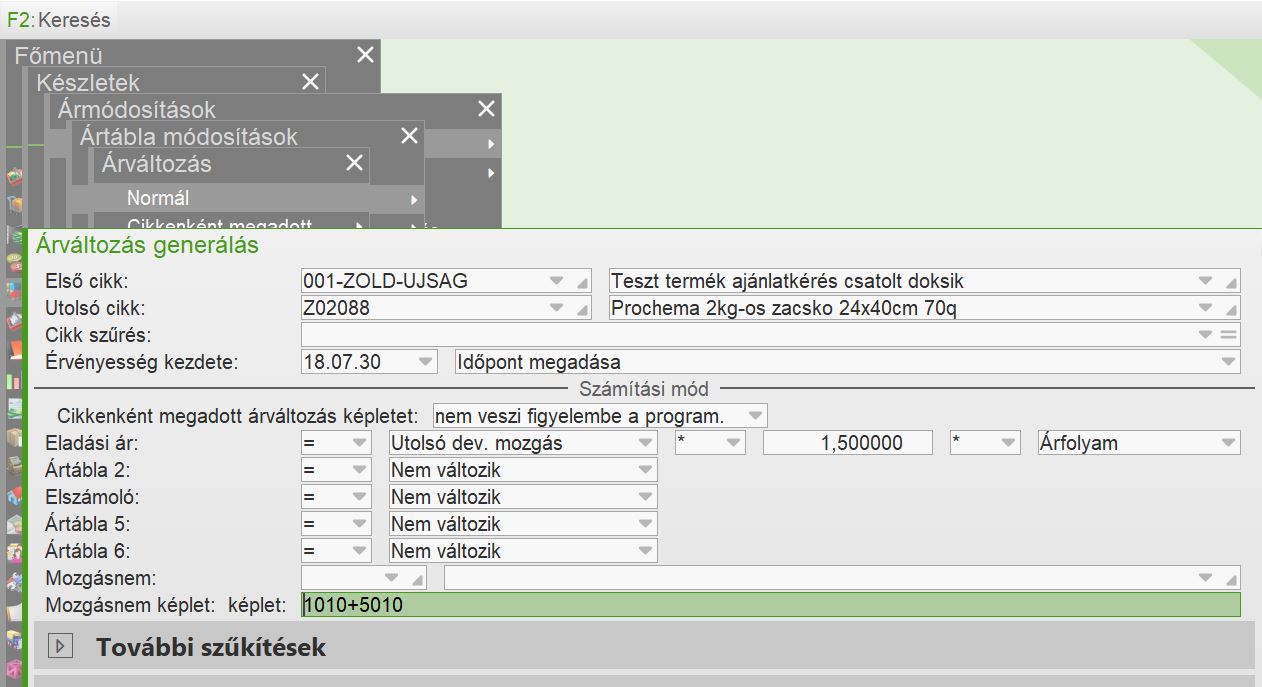This screenshot has width=1262, height=687.
Task: Click the equals-lines icon in Cikk szűrés
Action: (1229, 335)
